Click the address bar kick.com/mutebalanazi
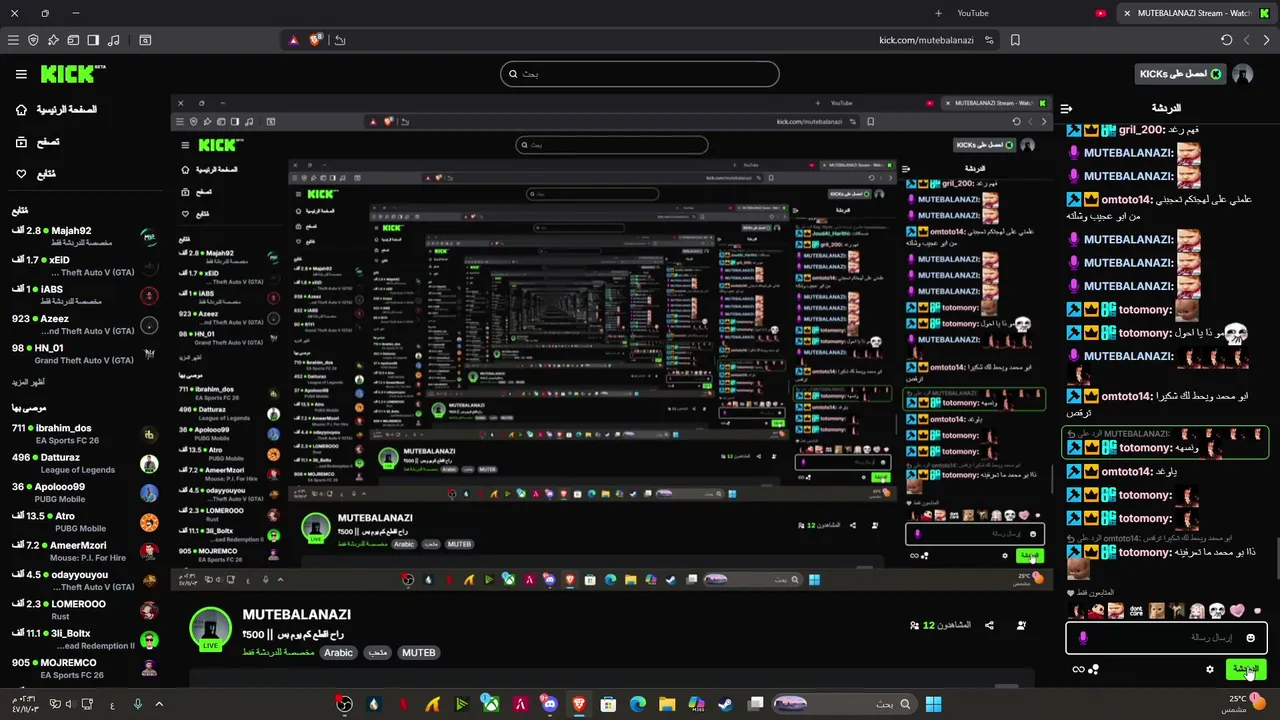The height and width of the screenshot is (720, 1280). (x=926, y=40)
